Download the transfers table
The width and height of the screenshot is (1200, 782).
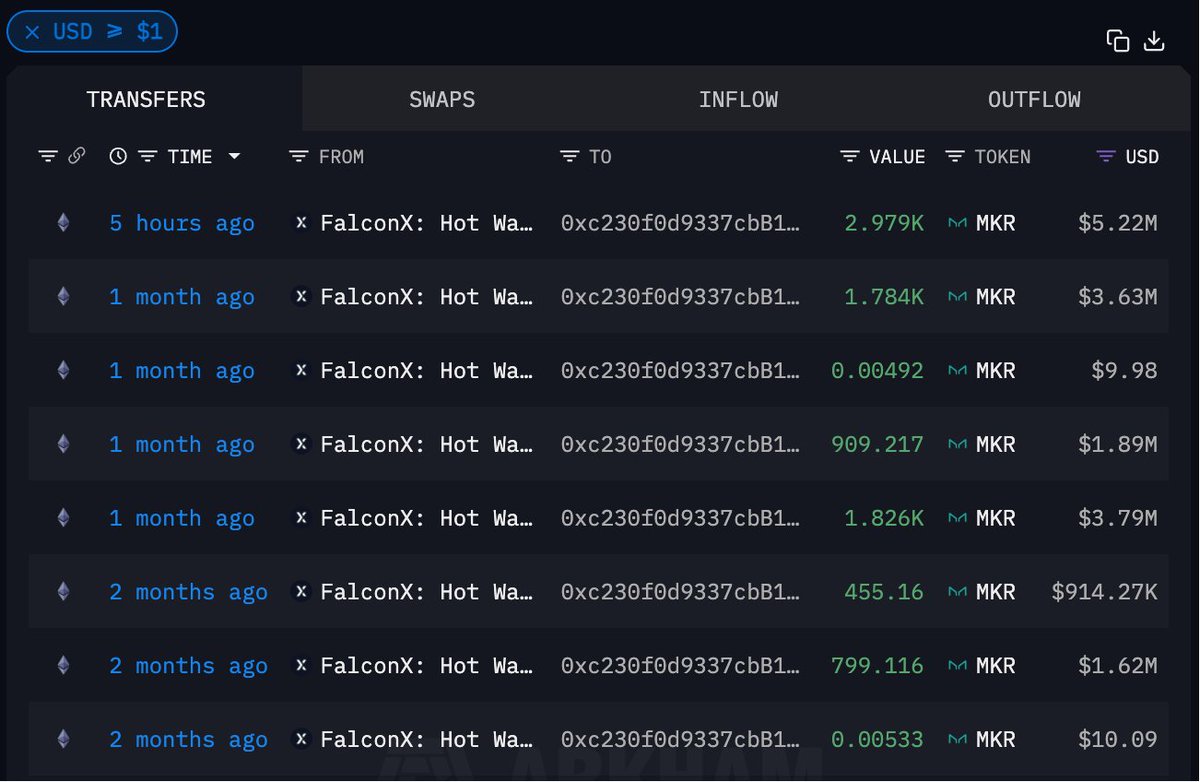(x=1154, y=41)
